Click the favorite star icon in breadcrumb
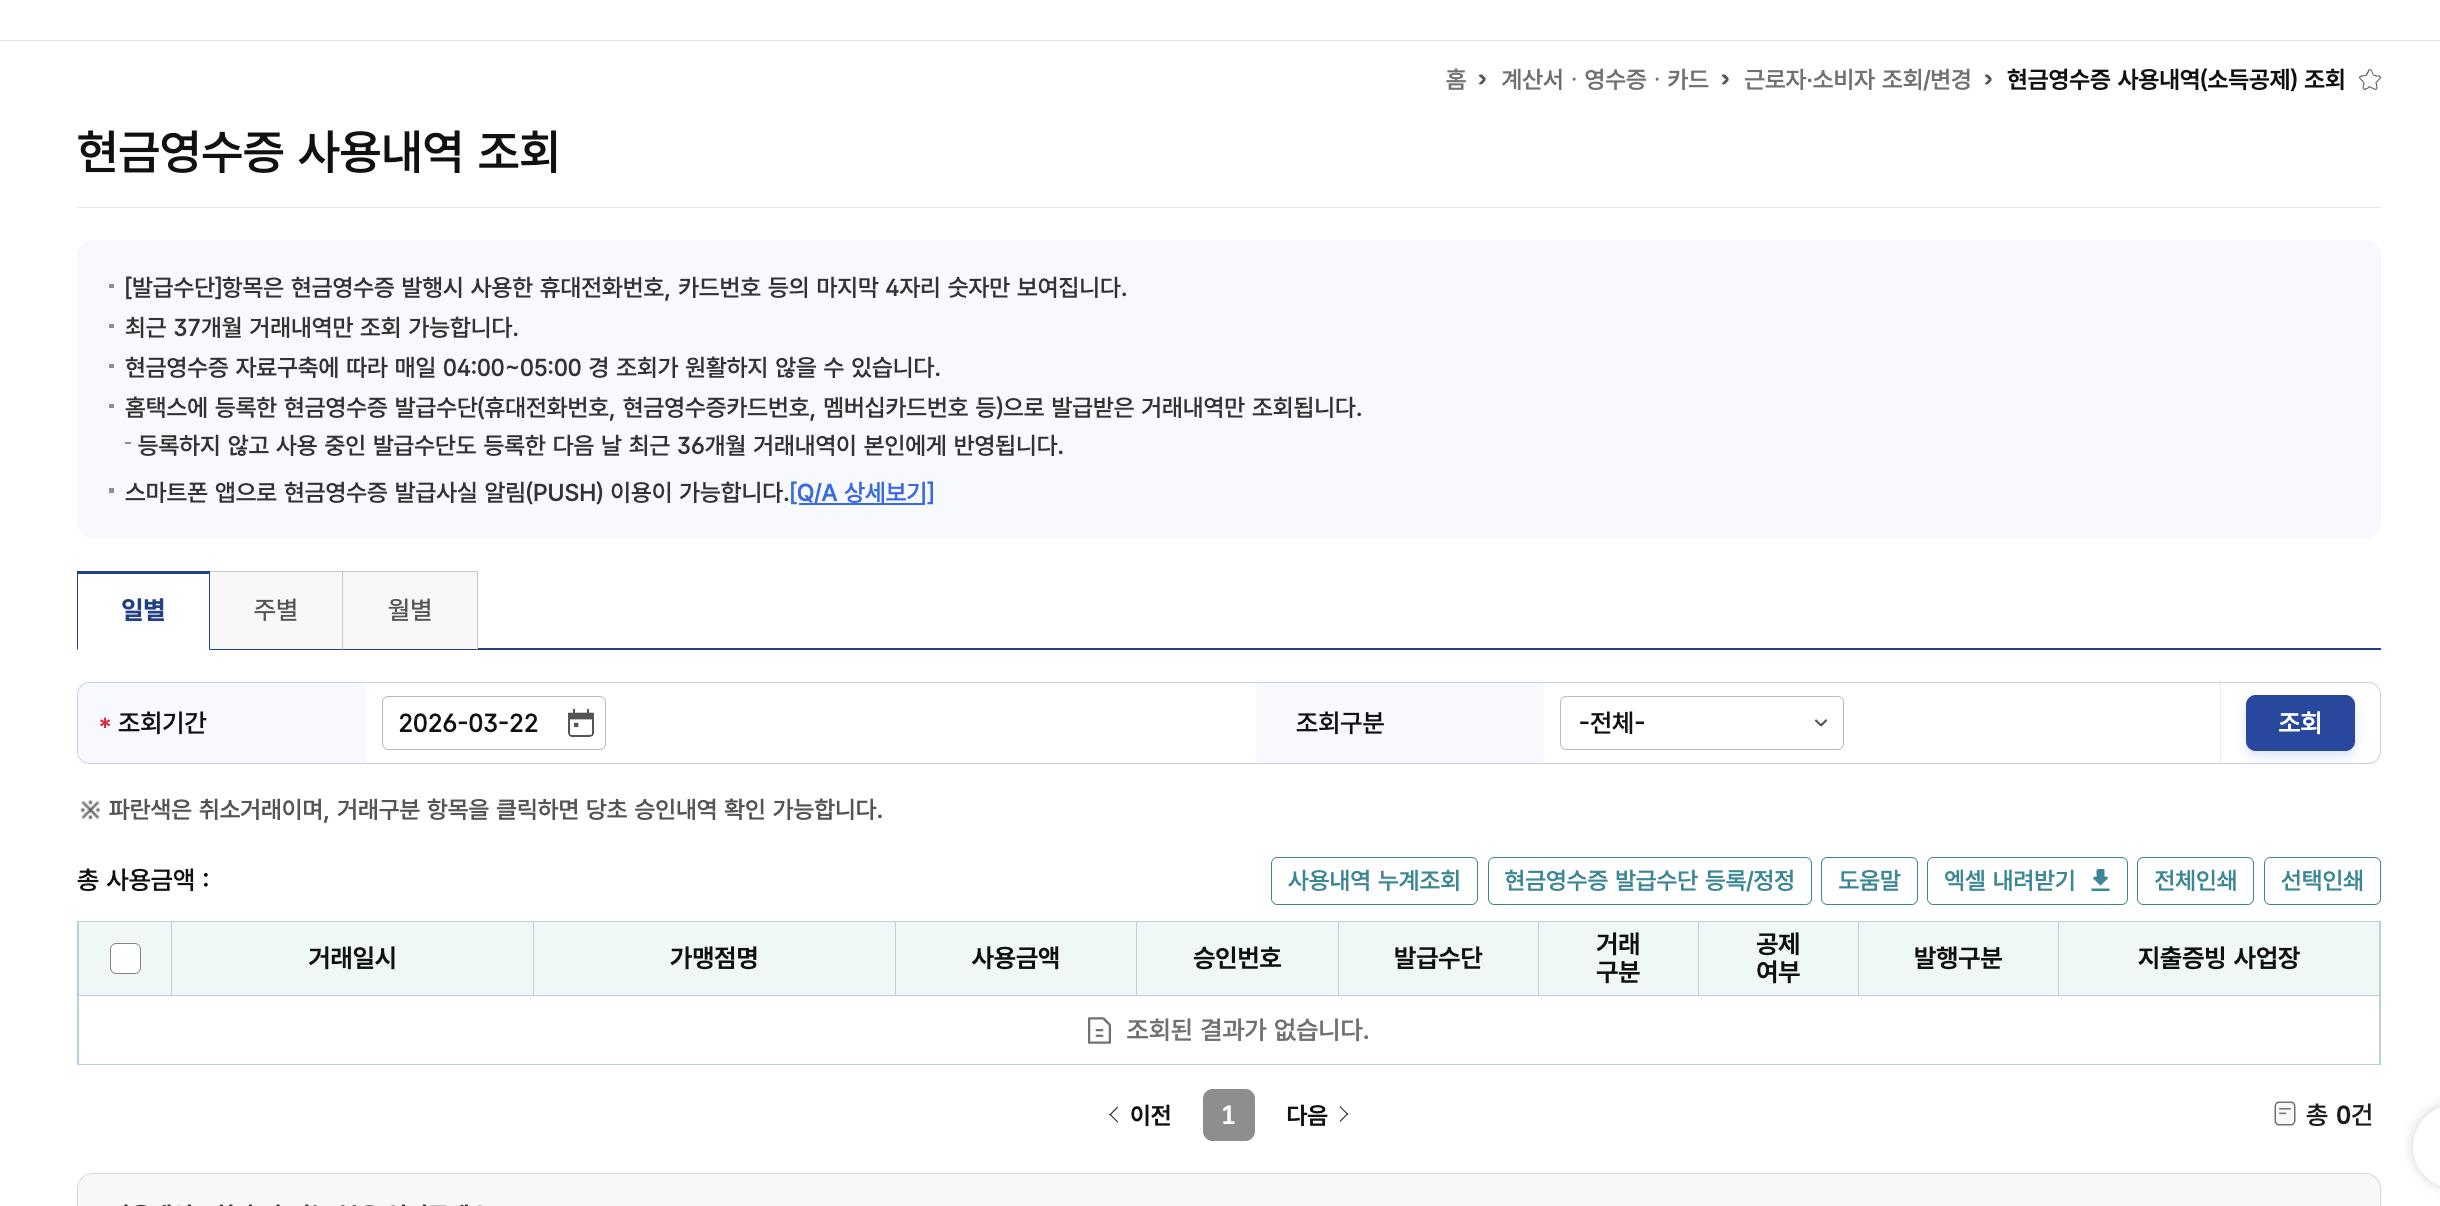This screenshot has height=1206, width=2440. 2369,80
